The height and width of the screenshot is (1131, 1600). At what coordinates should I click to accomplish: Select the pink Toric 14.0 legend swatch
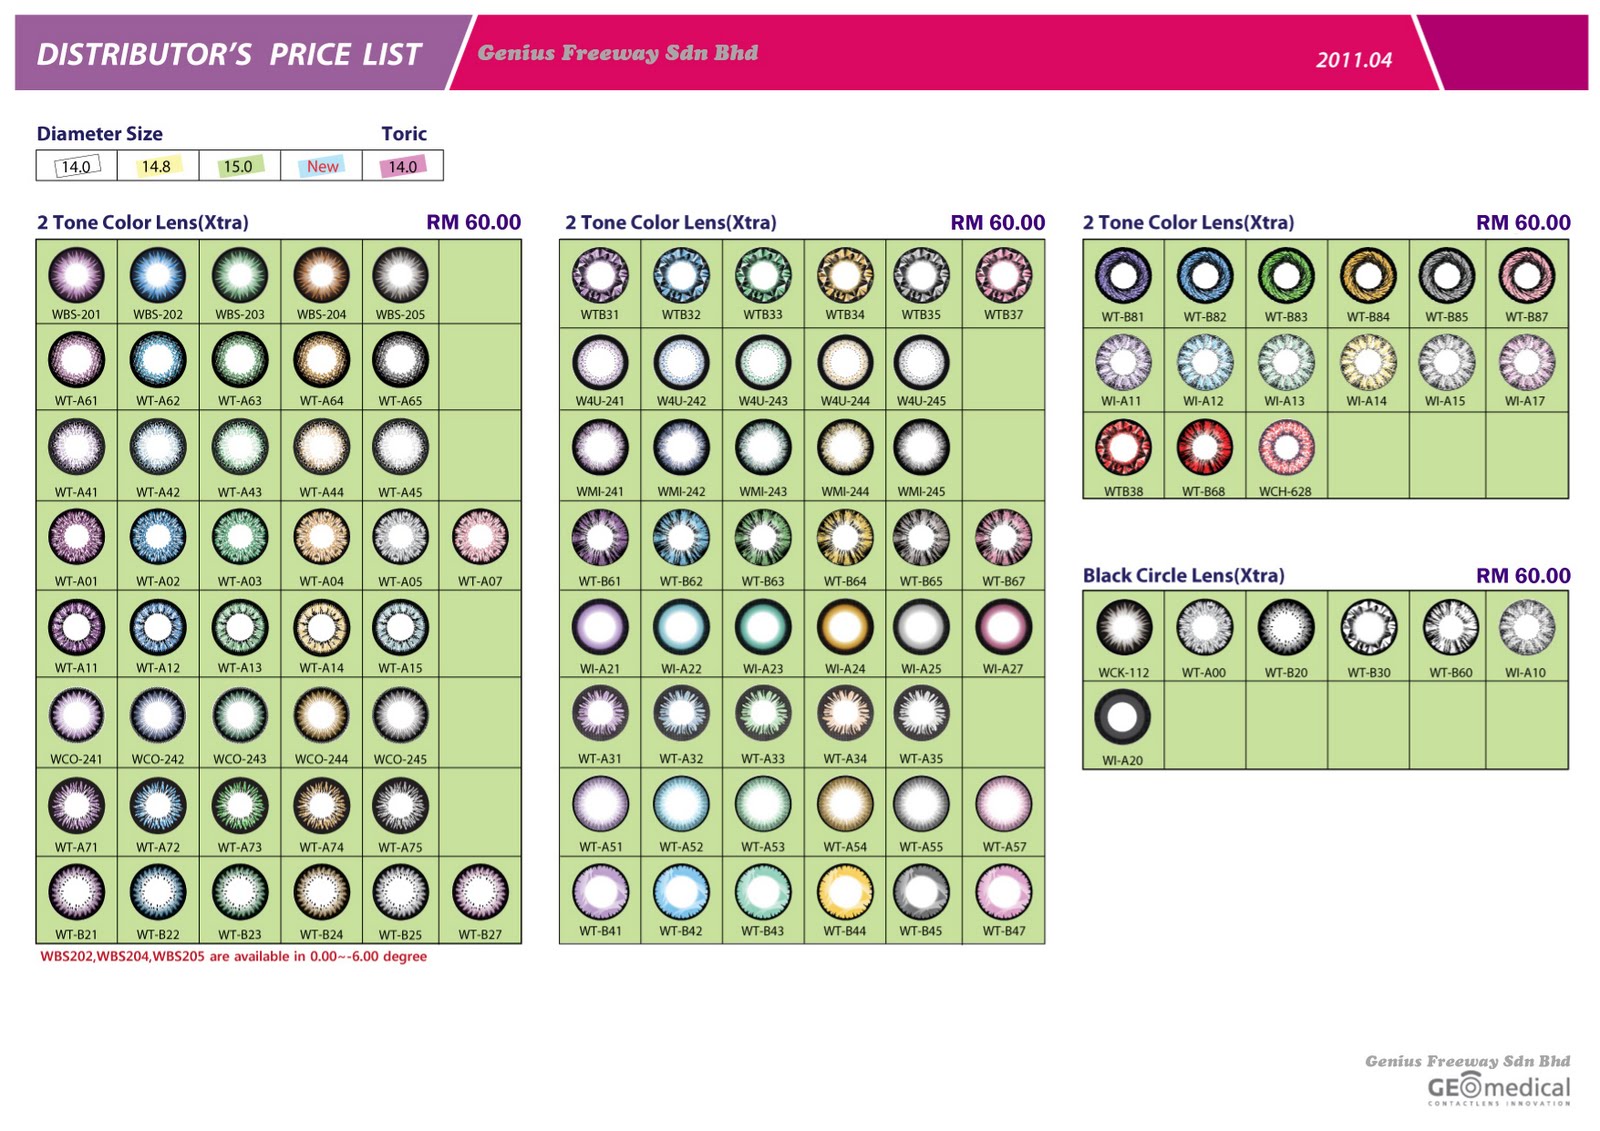(403, 166)
